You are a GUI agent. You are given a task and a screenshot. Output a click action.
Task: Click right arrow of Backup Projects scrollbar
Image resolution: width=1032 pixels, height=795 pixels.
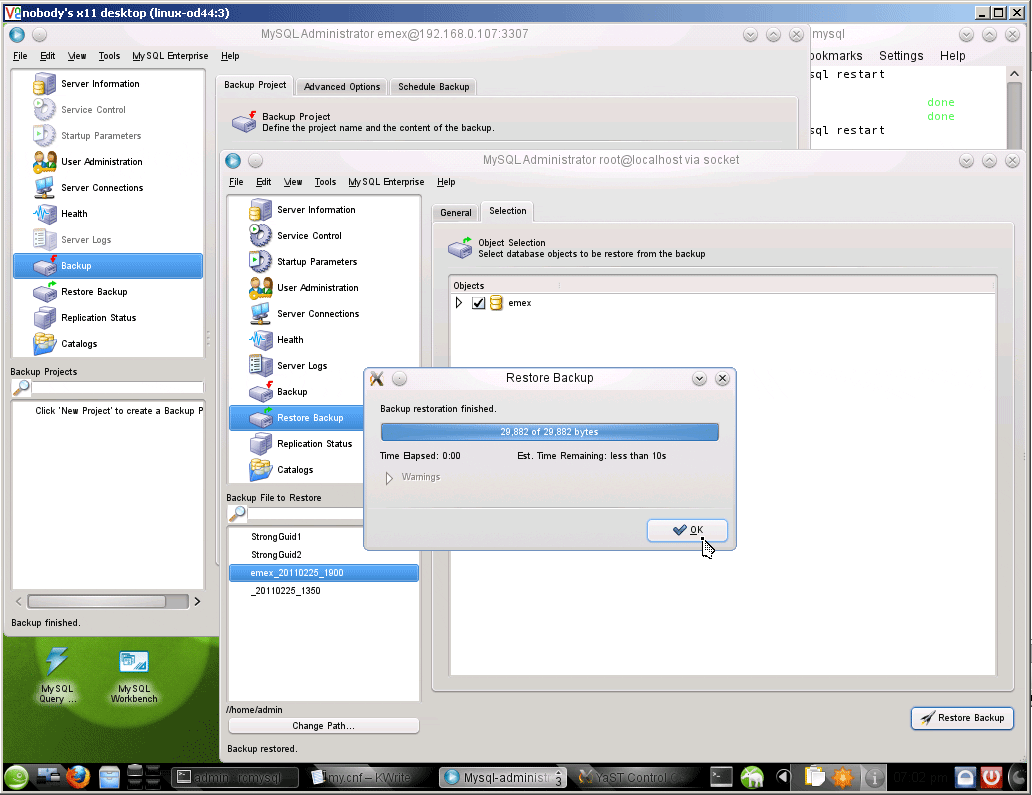pos(197,601)
